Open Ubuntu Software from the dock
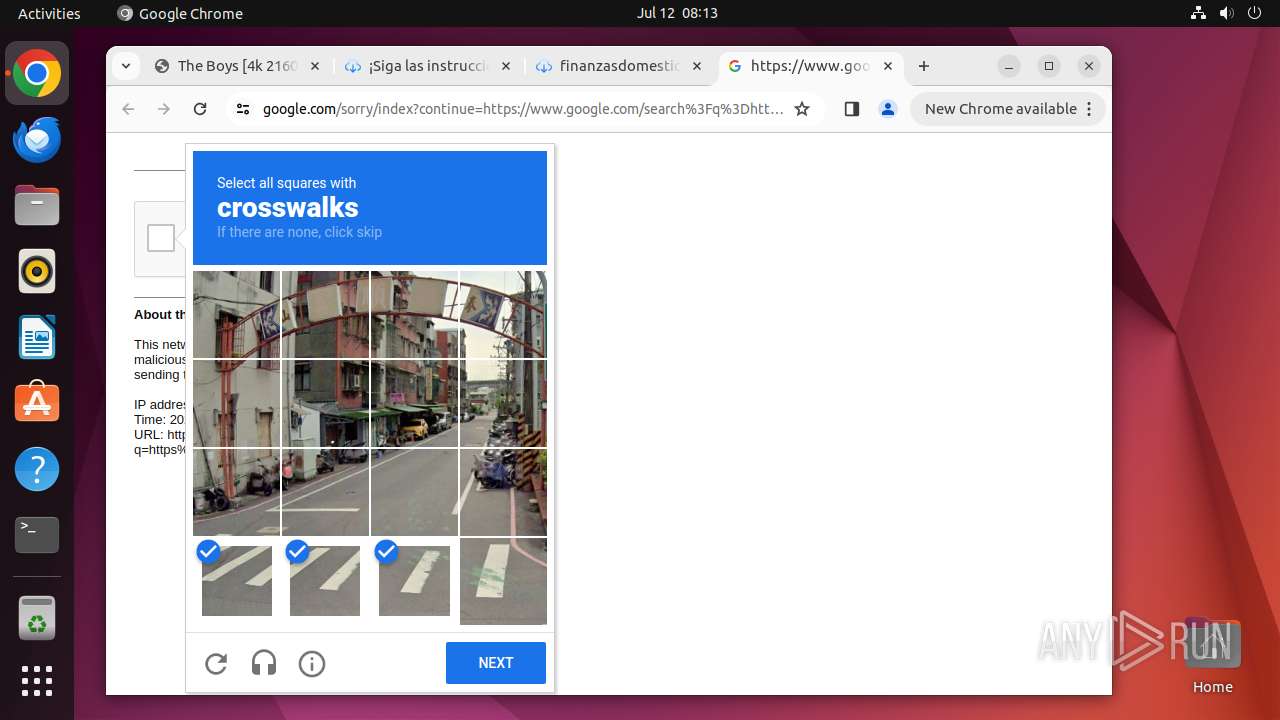 (37, 403)
